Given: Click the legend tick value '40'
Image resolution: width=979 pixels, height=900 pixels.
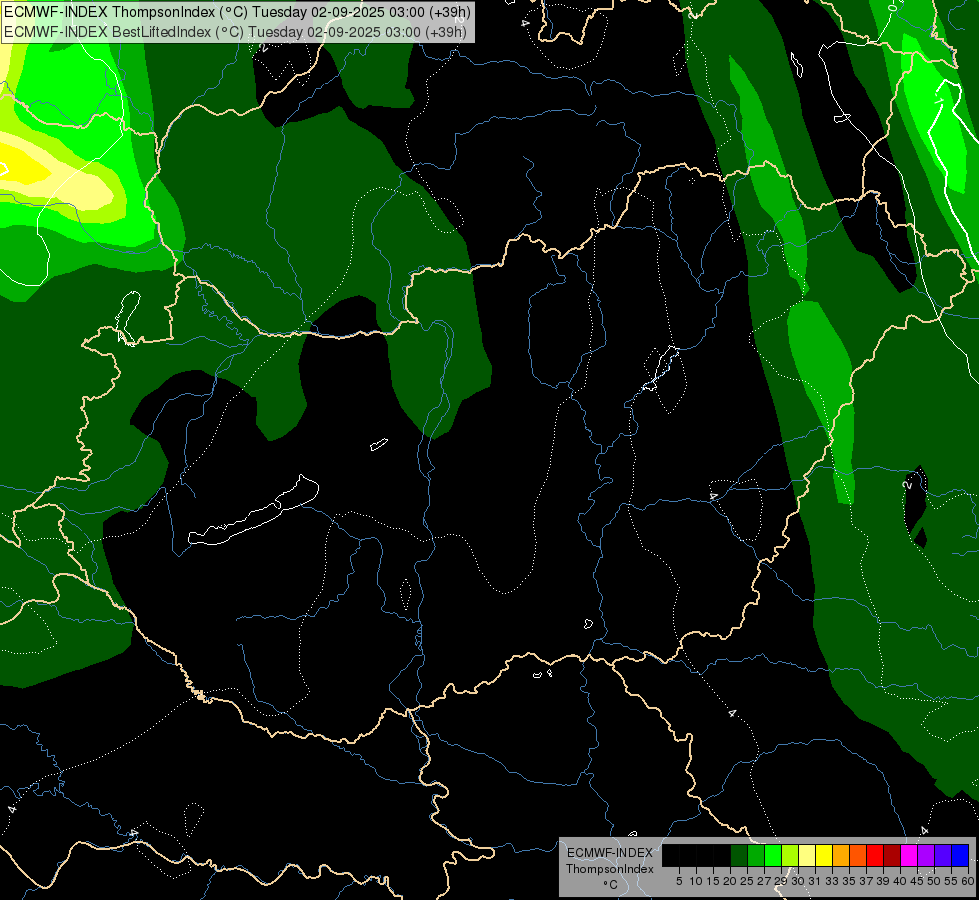Looking at the screenshot, I should click(x=900, y=881).
